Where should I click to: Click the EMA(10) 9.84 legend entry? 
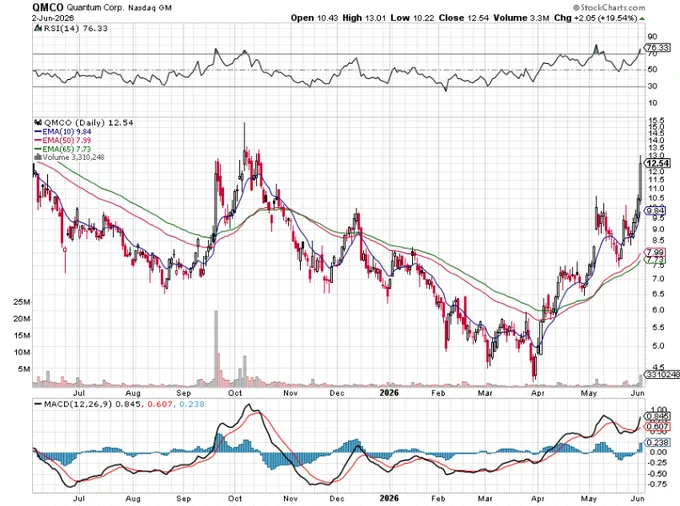tap(62, 131)
